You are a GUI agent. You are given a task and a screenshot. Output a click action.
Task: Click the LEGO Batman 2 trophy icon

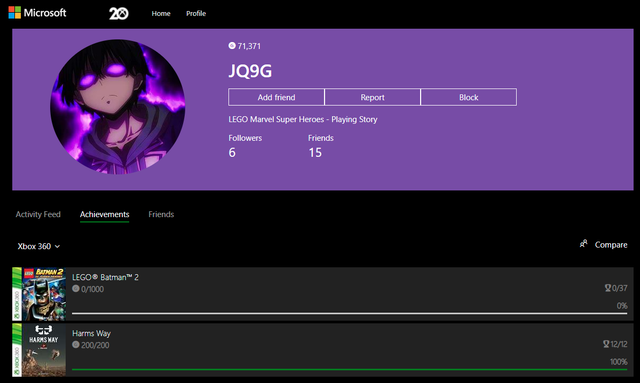608,288
